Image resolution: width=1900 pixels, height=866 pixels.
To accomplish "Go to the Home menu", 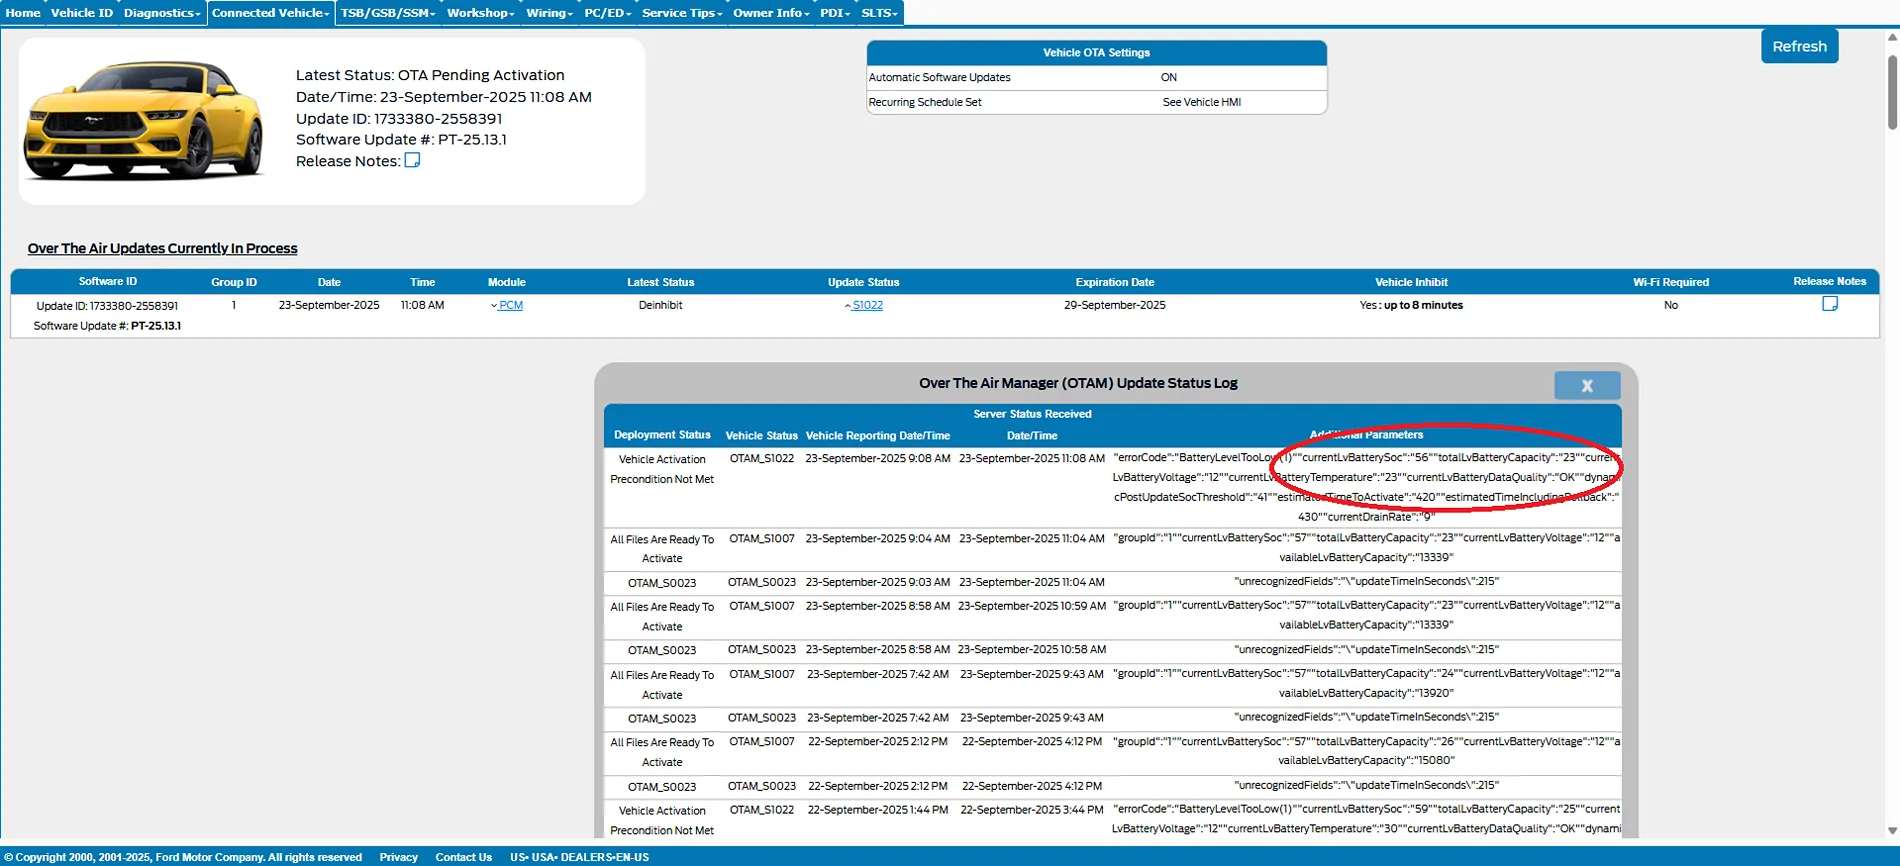I will pos(23,13).
